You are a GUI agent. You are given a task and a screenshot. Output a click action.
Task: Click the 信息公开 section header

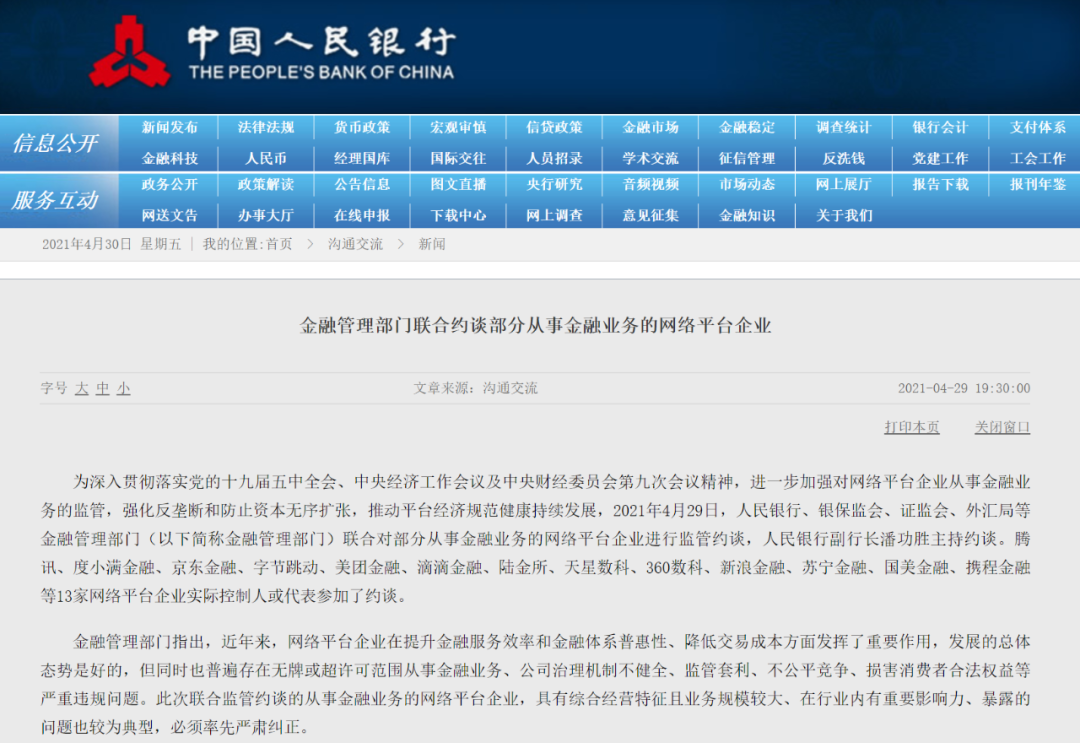[x=56, y=143]
